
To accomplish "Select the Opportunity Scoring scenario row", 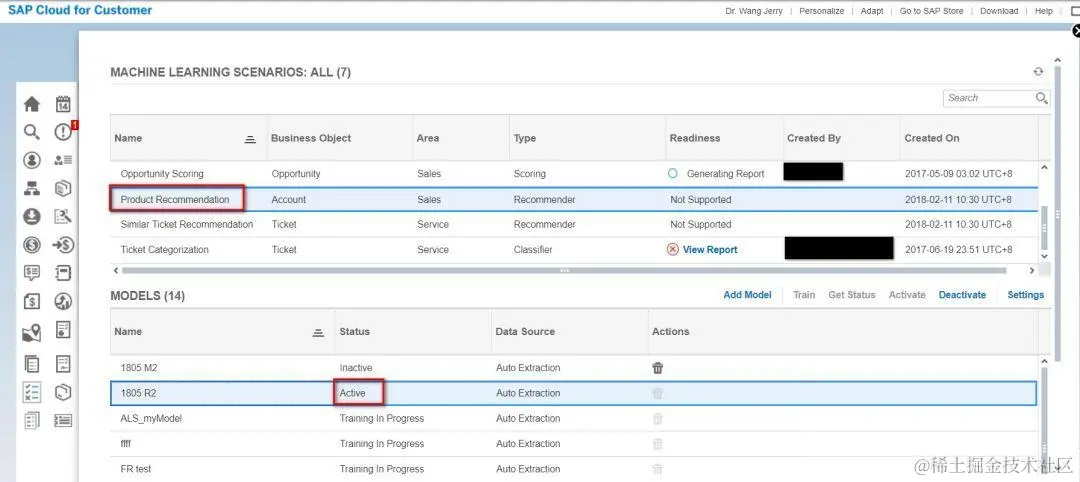I will coord(574,174).
